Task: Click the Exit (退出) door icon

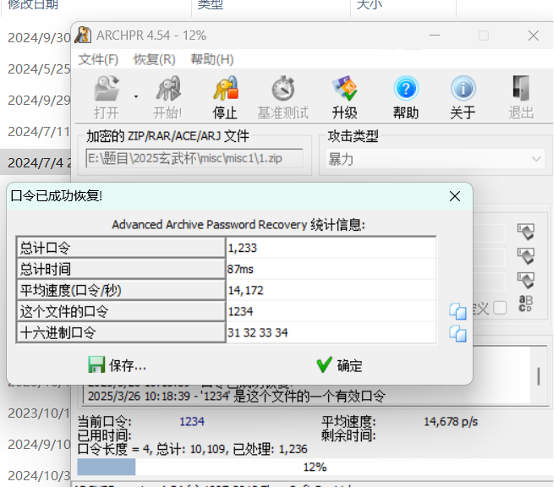Action: (x=521, y=89)
